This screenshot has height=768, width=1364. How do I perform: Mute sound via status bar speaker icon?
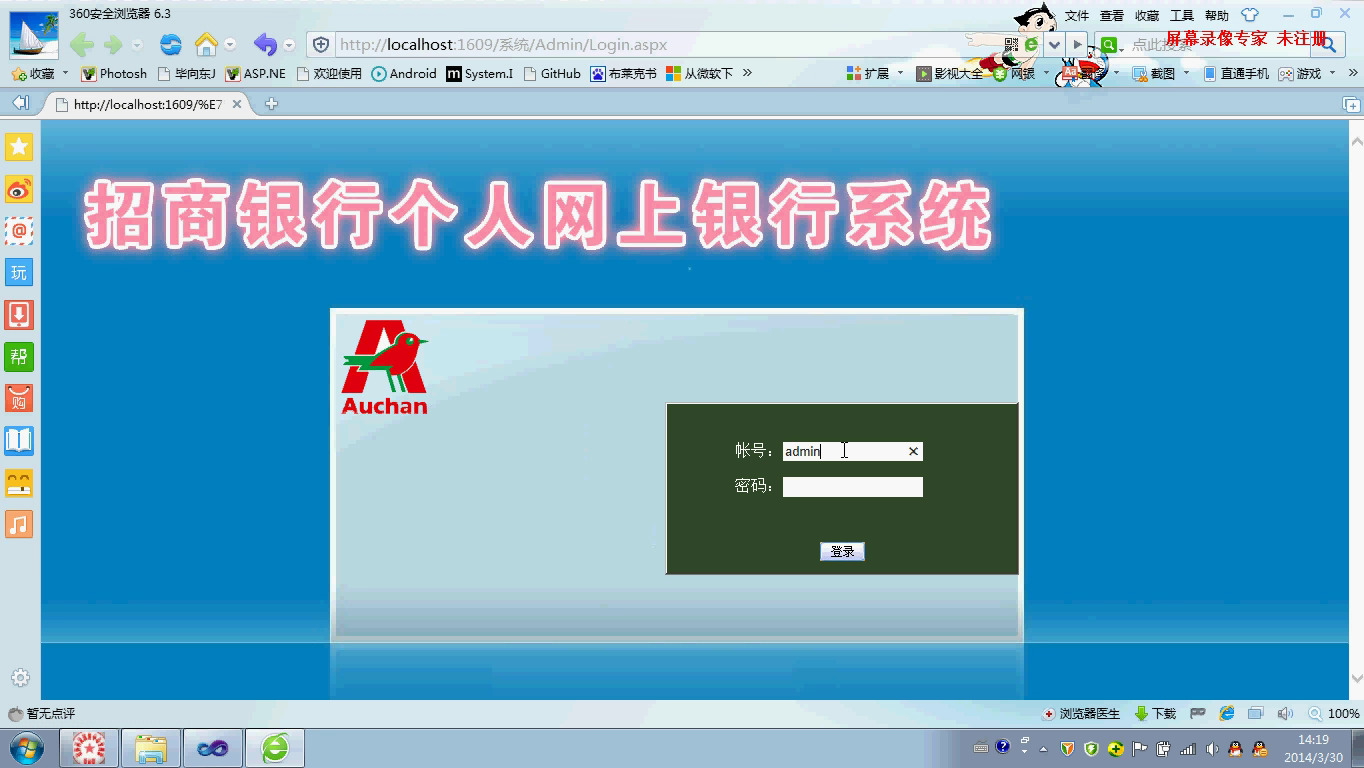[1285, 714]
